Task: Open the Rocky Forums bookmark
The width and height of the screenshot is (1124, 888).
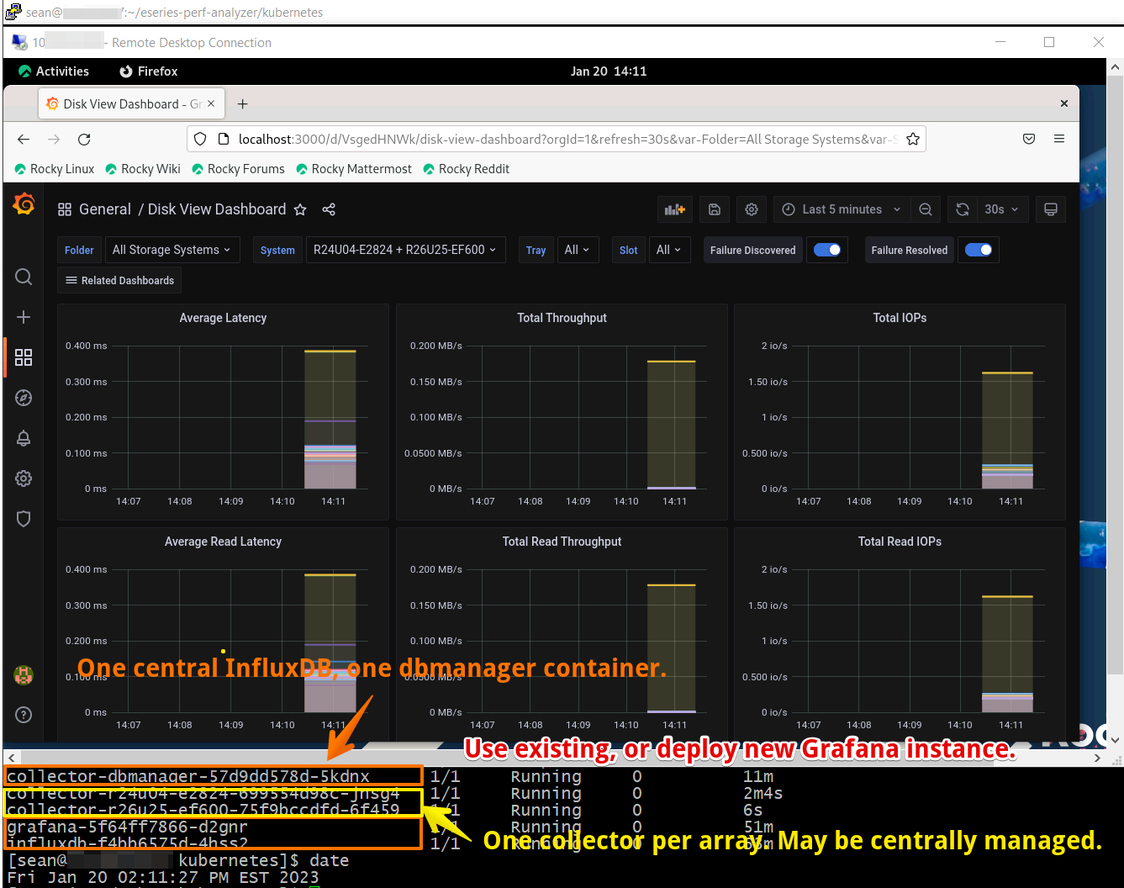Action: (x=237, y=168)
